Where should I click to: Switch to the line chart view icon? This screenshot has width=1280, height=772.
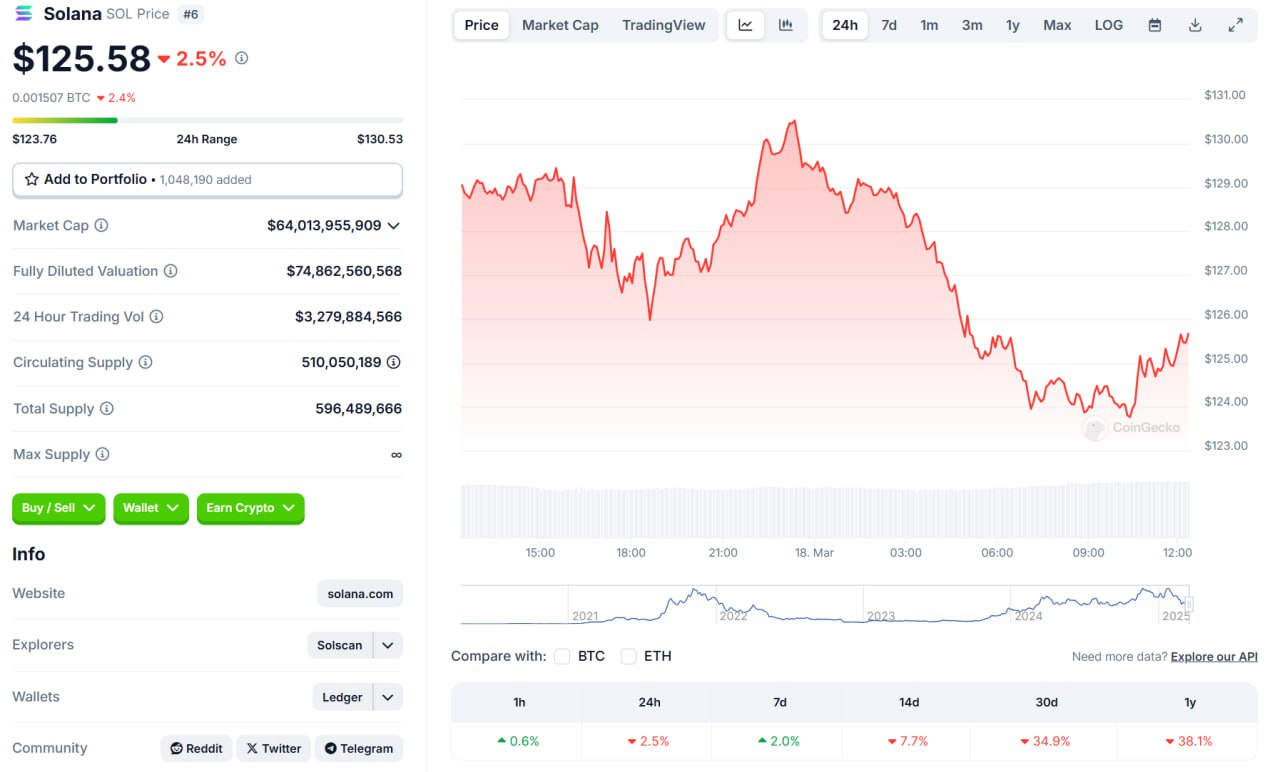(x=745, y=25)
